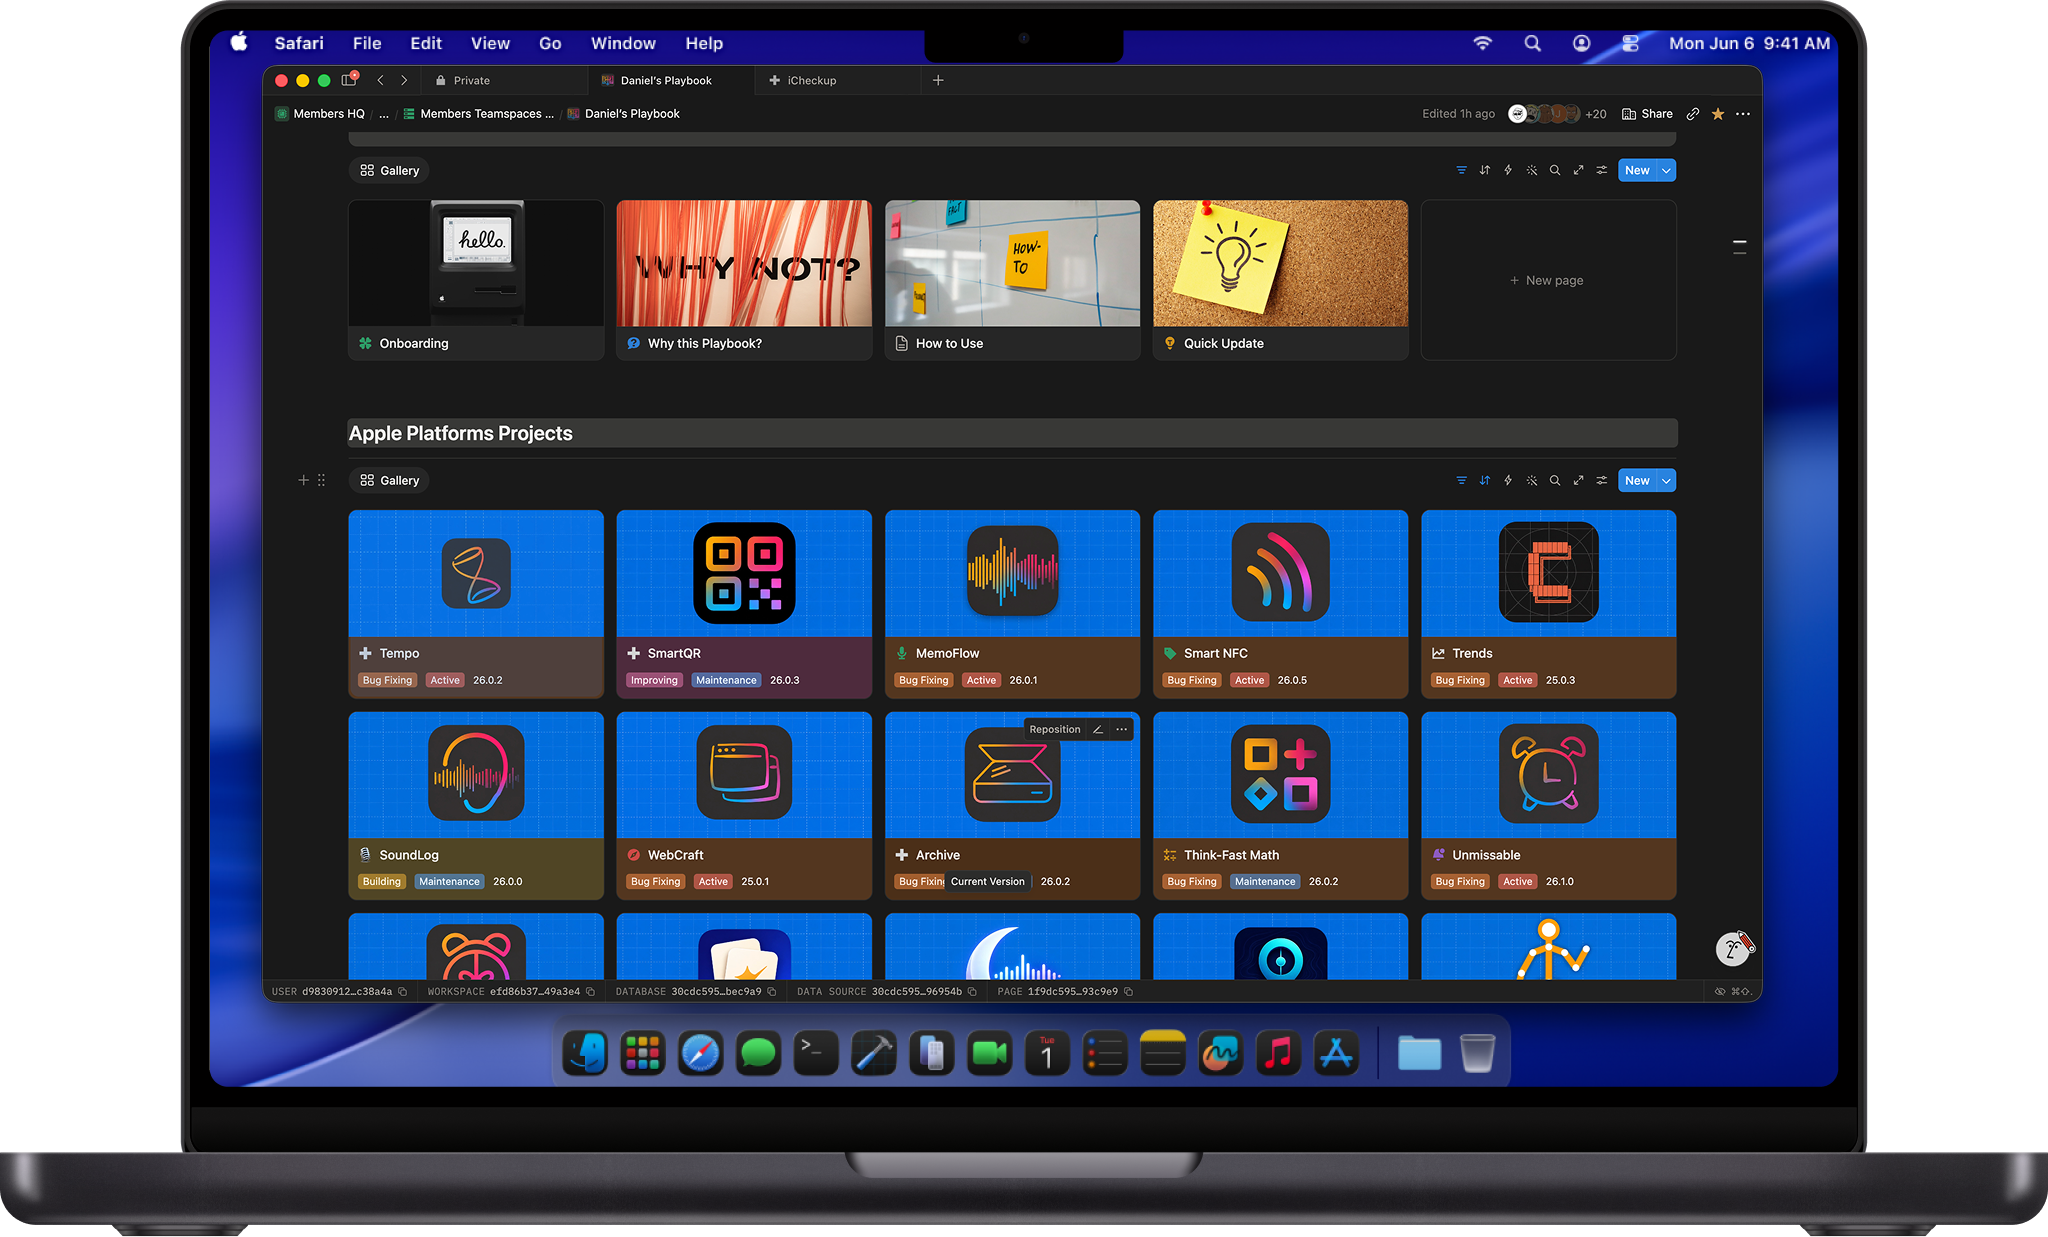The image size is (2048, 1237).
Task: Open the Window menu in the menu bar
Action: coord(623,43)
